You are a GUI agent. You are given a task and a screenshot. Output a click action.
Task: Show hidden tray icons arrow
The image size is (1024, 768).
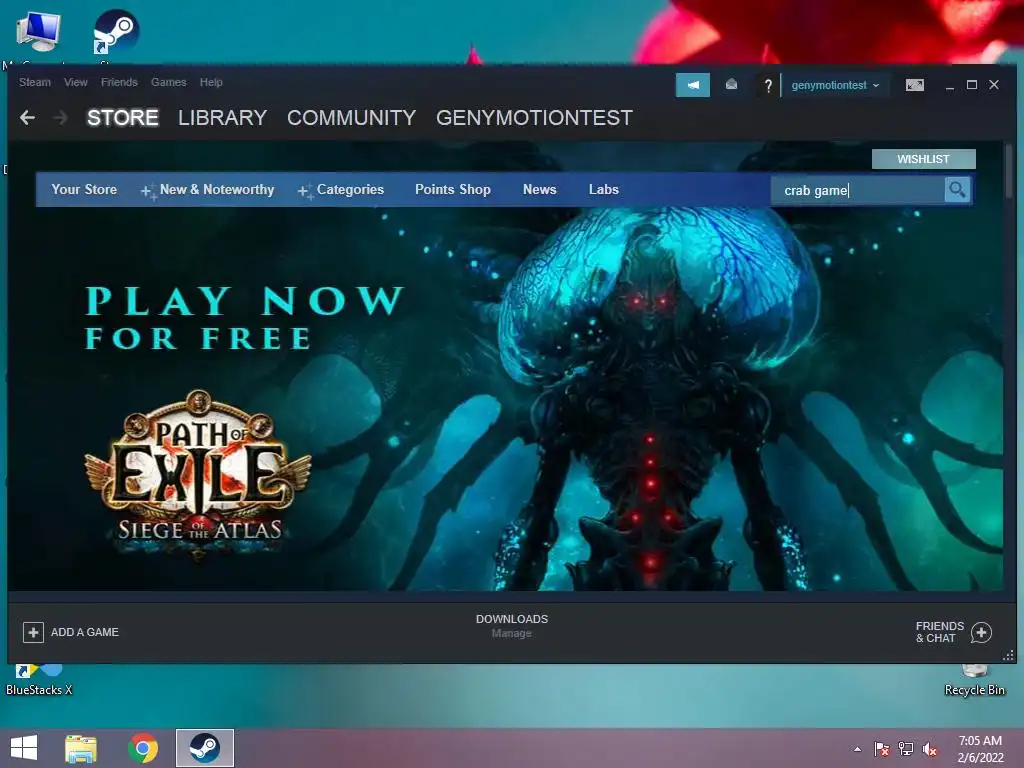[x=857, y=749]
